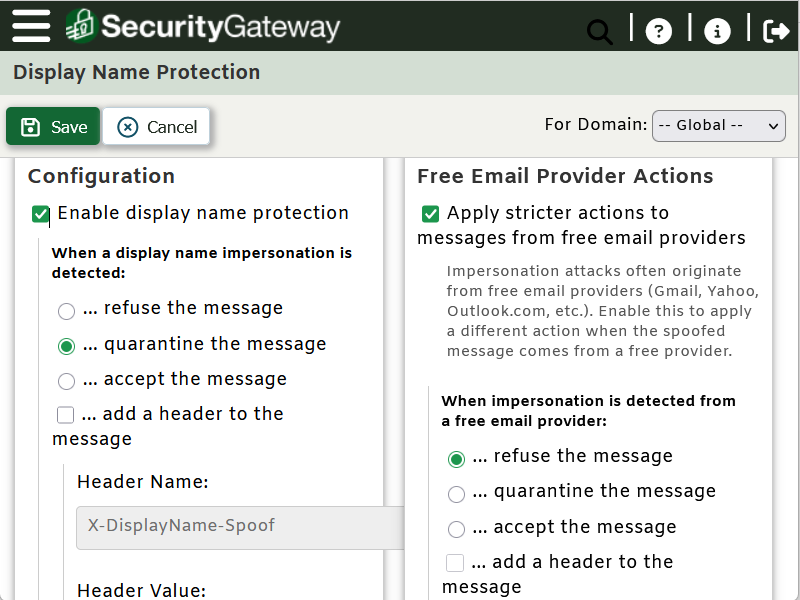This screenshot has width=800, height=600.
Task: Cancel changes to the settings
Action: pyautogui.click(x=156, y=126)
